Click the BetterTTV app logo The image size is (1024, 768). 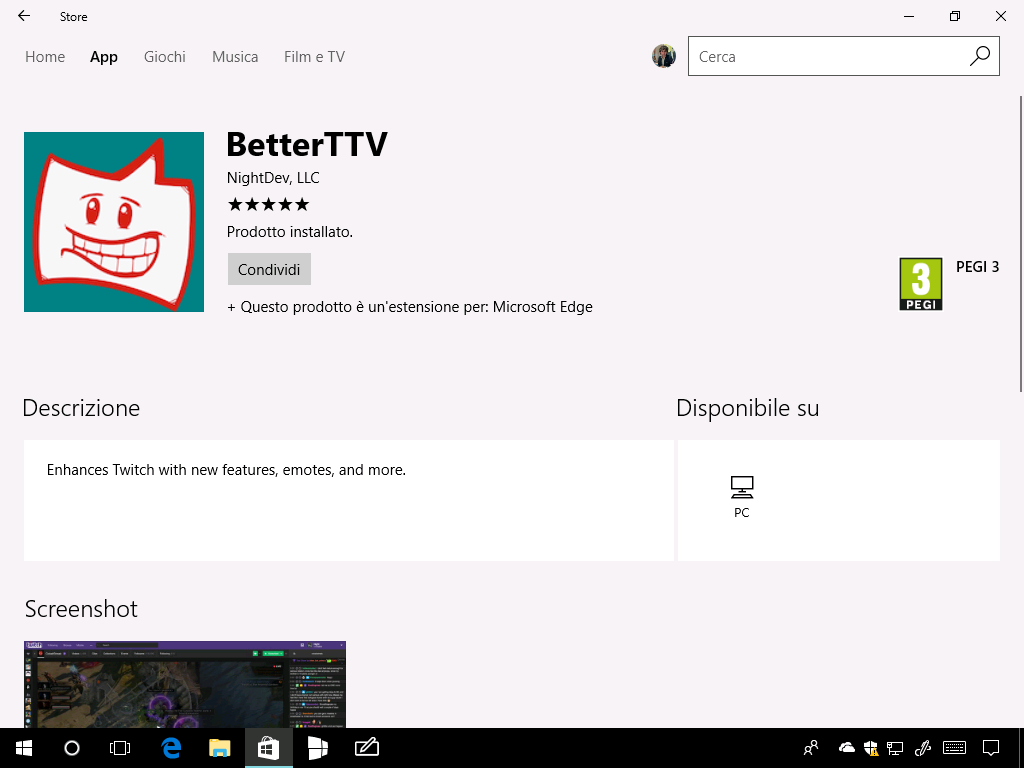114,222
